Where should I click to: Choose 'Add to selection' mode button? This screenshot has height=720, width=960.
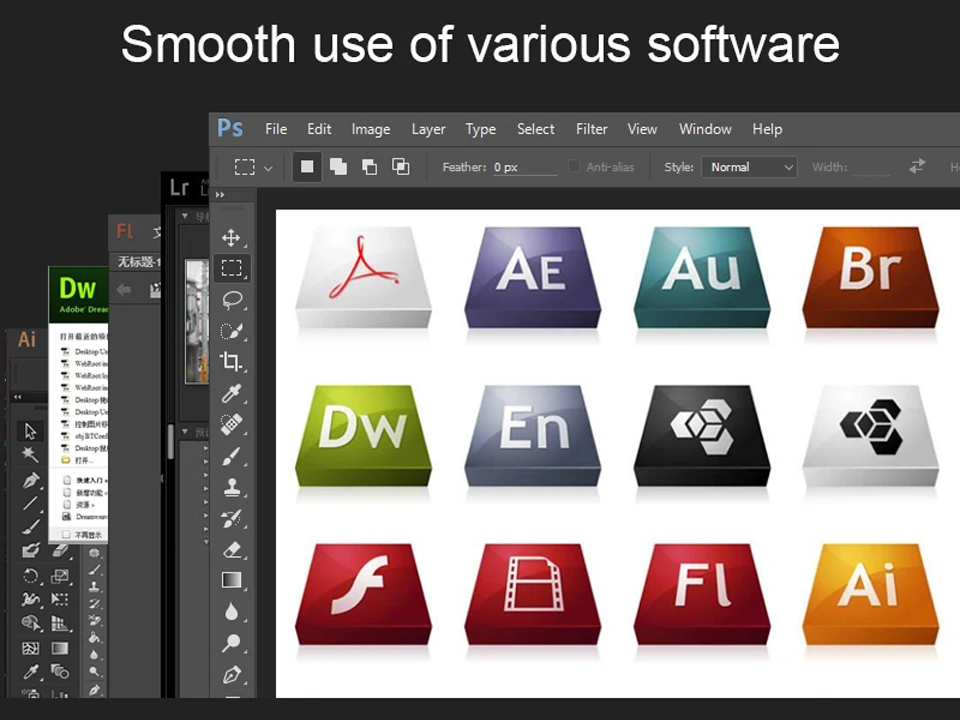(338, 167)
